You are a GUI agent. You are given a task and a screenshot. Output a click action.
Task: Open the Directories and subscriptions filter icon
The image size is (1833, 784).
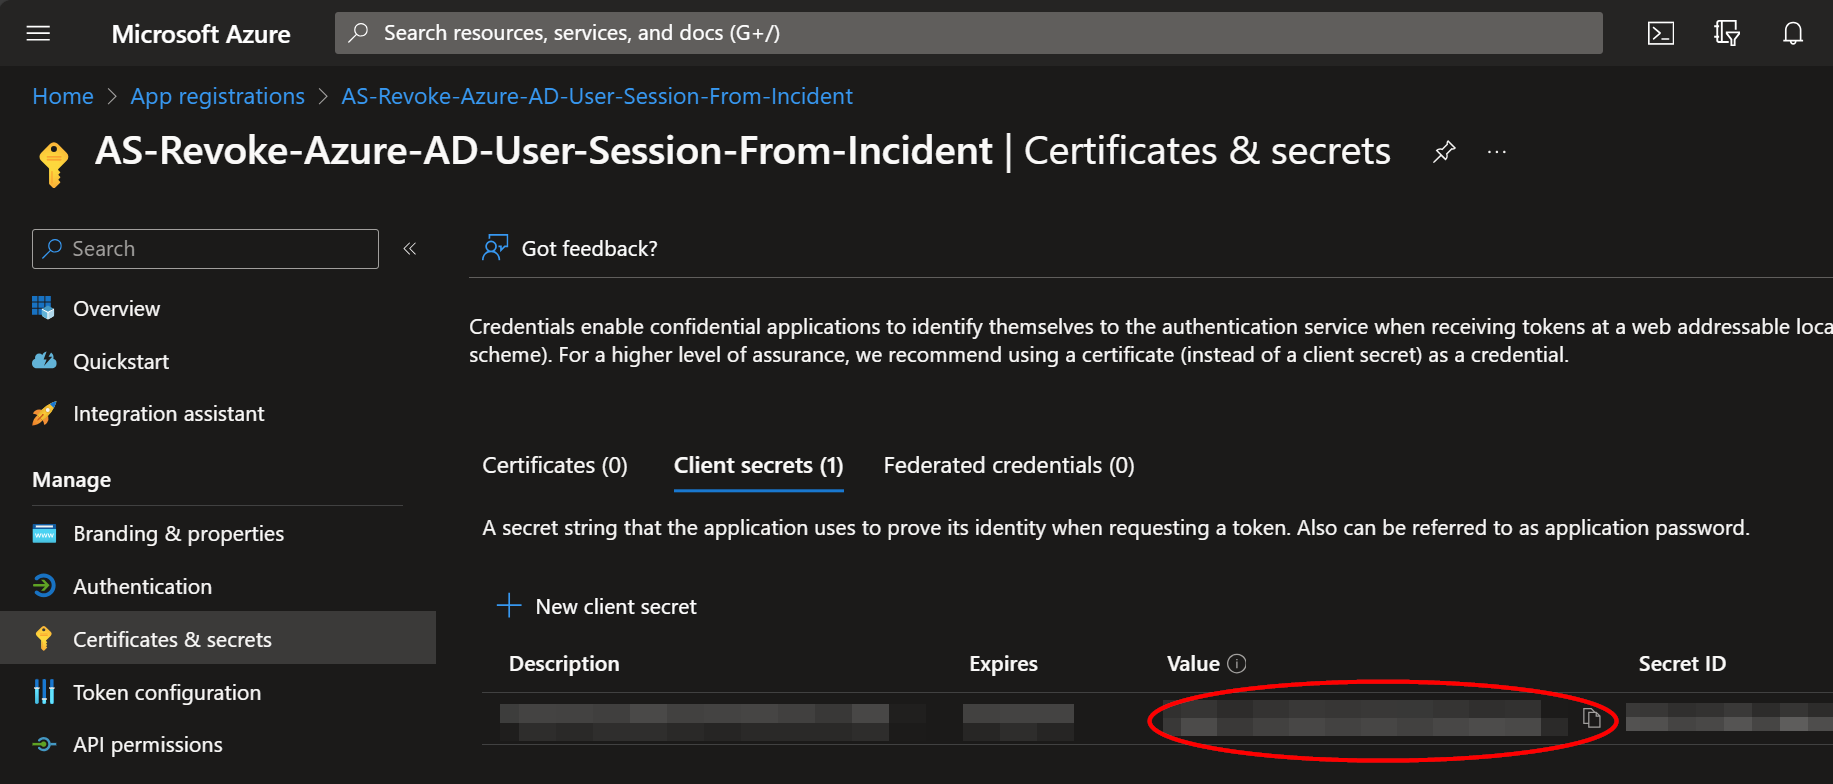tap(1726, 33)
